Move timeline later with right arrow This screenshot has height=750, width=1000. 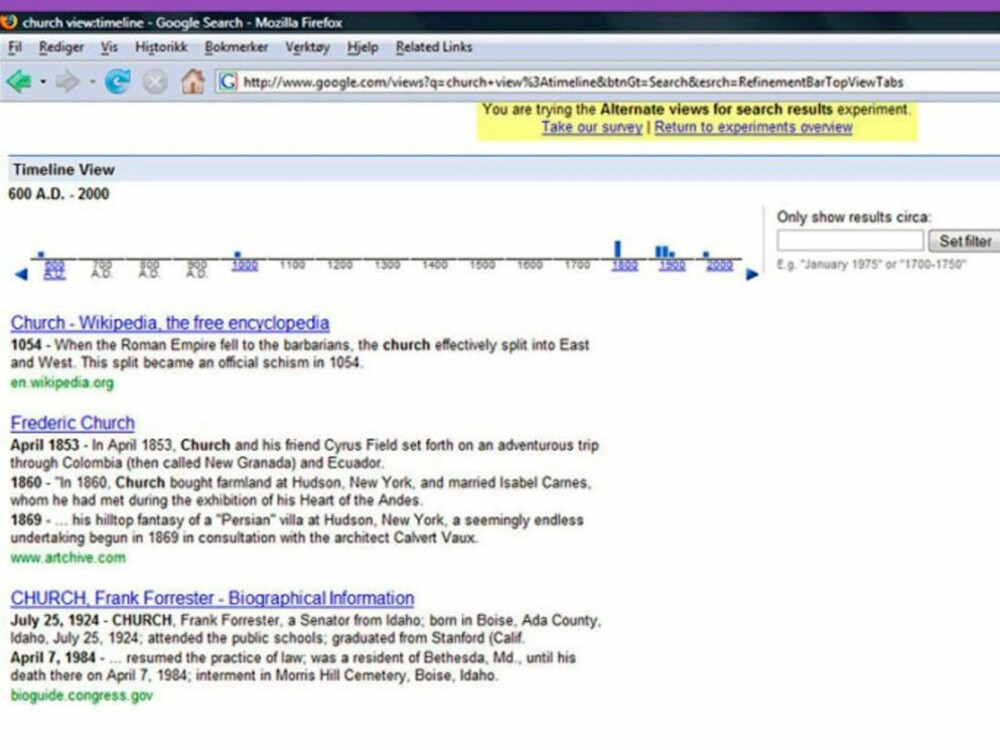[x=752, y=274]
